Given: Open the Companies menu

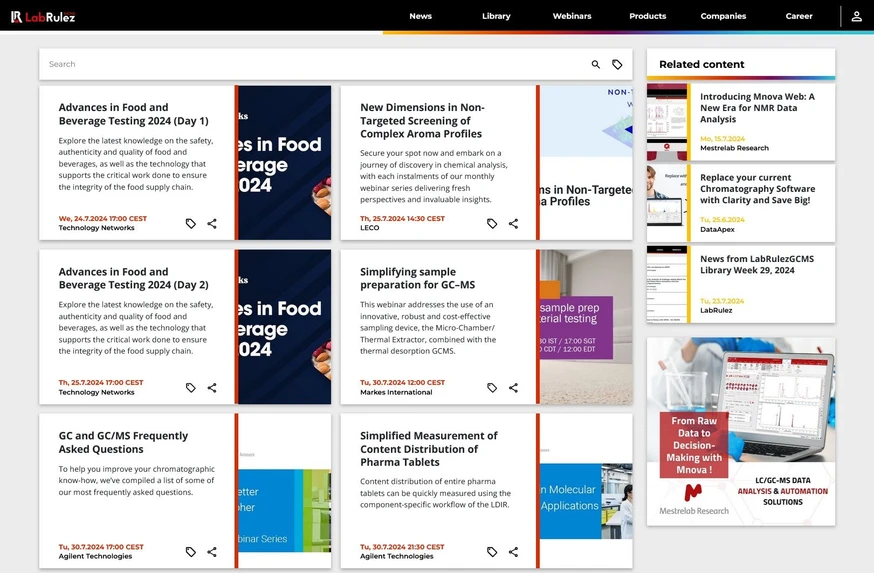Looking at the screenshot, I should click(x=724, y=16).
